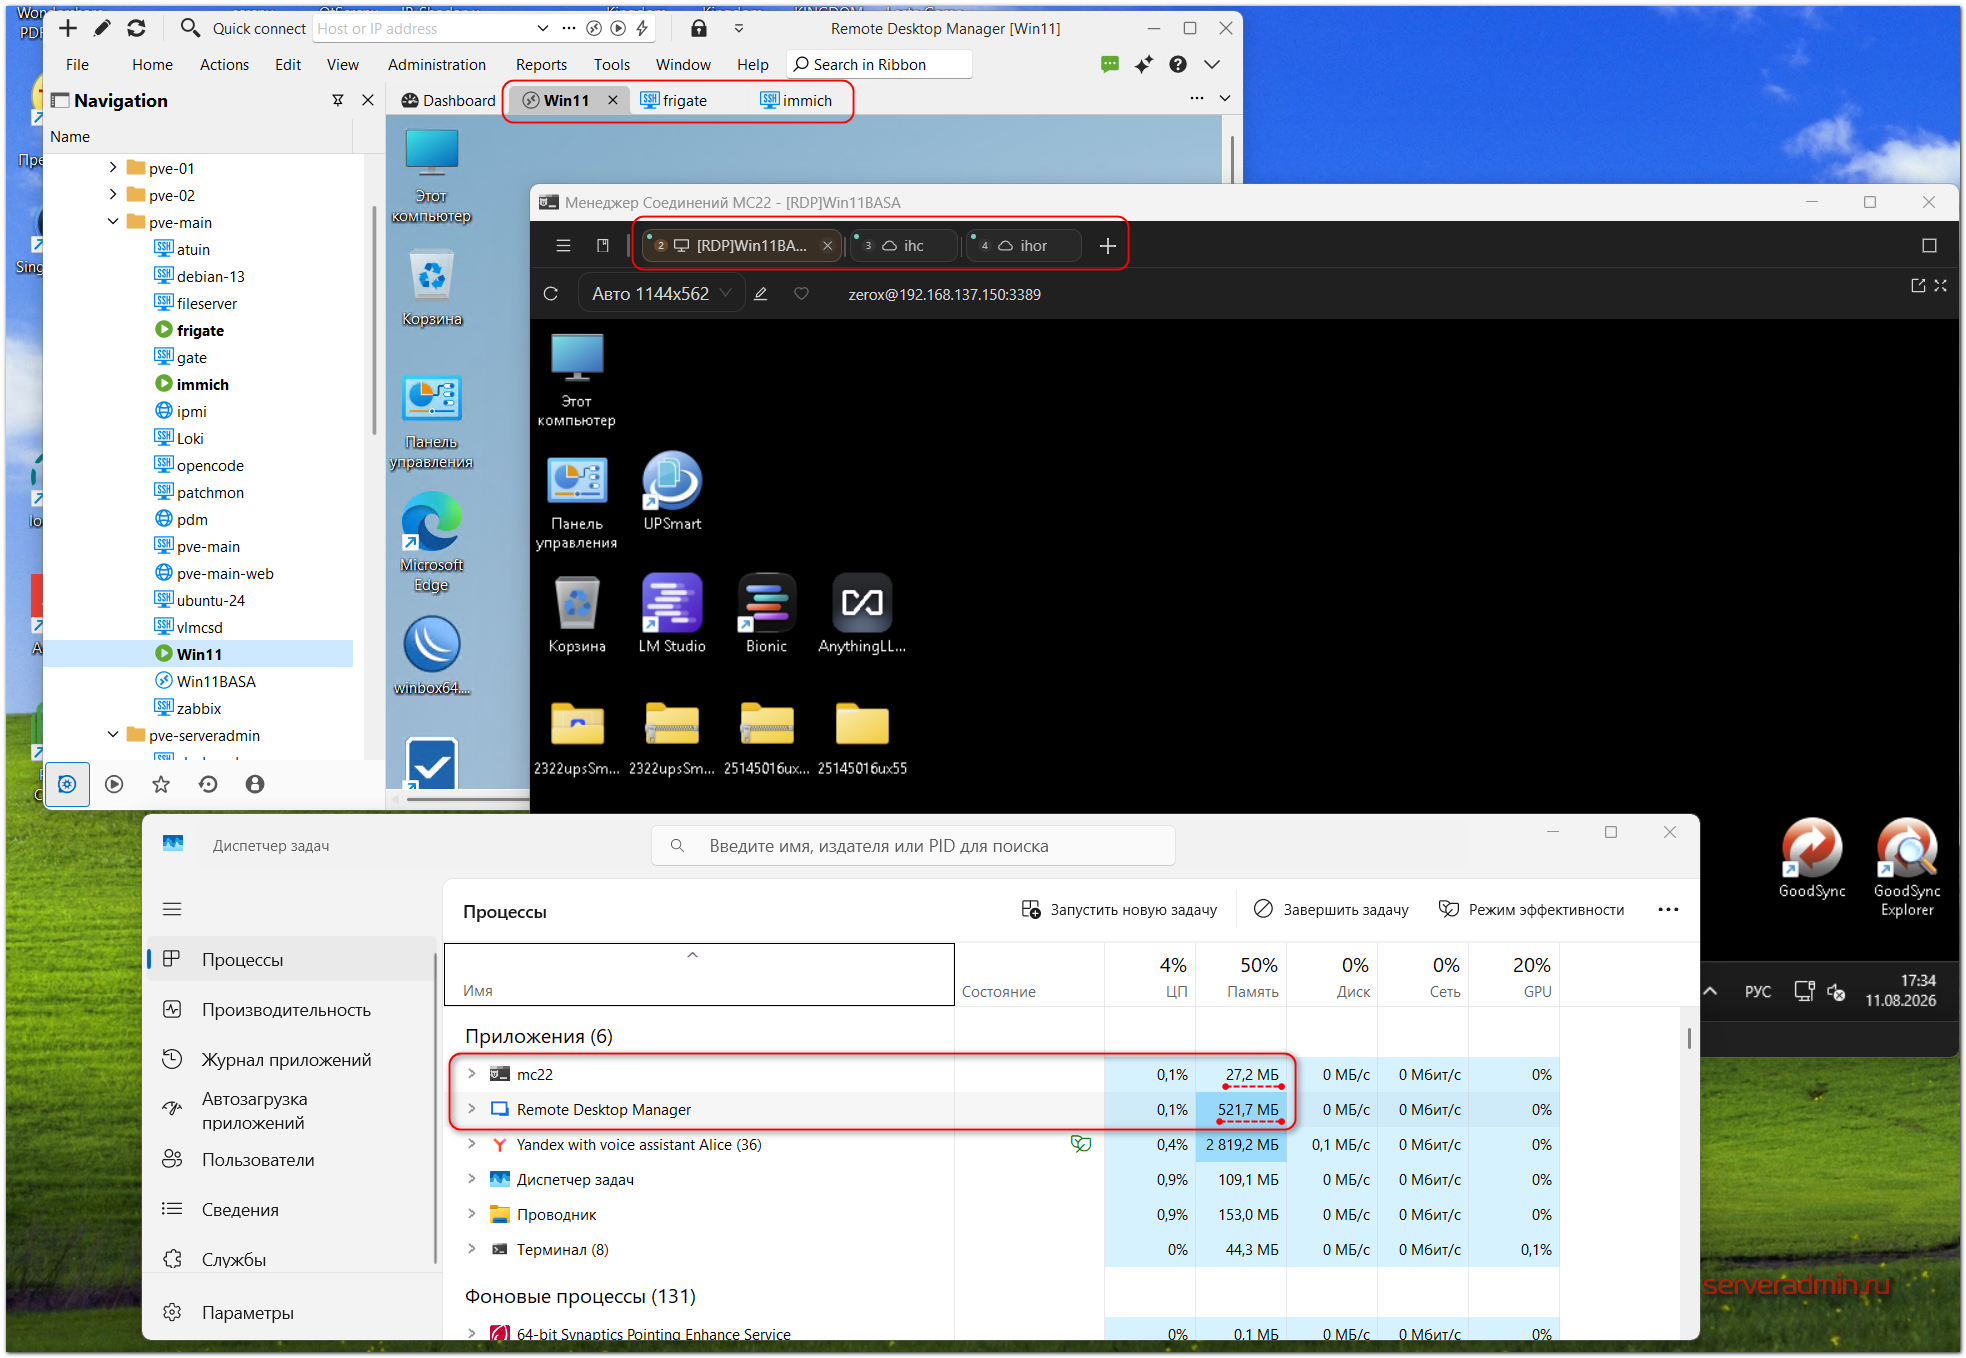Open the green chat feedback icon
The height and width of the screenshot is (1358, 1966).
[1109, 64]
